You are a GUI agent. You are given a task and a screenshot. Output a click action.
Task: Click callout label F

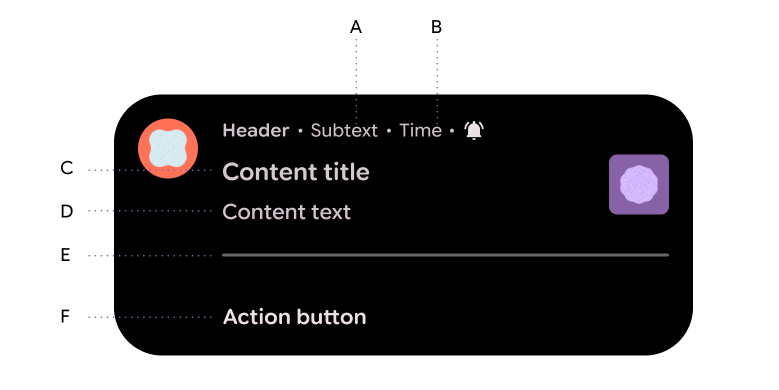(65, 316)
